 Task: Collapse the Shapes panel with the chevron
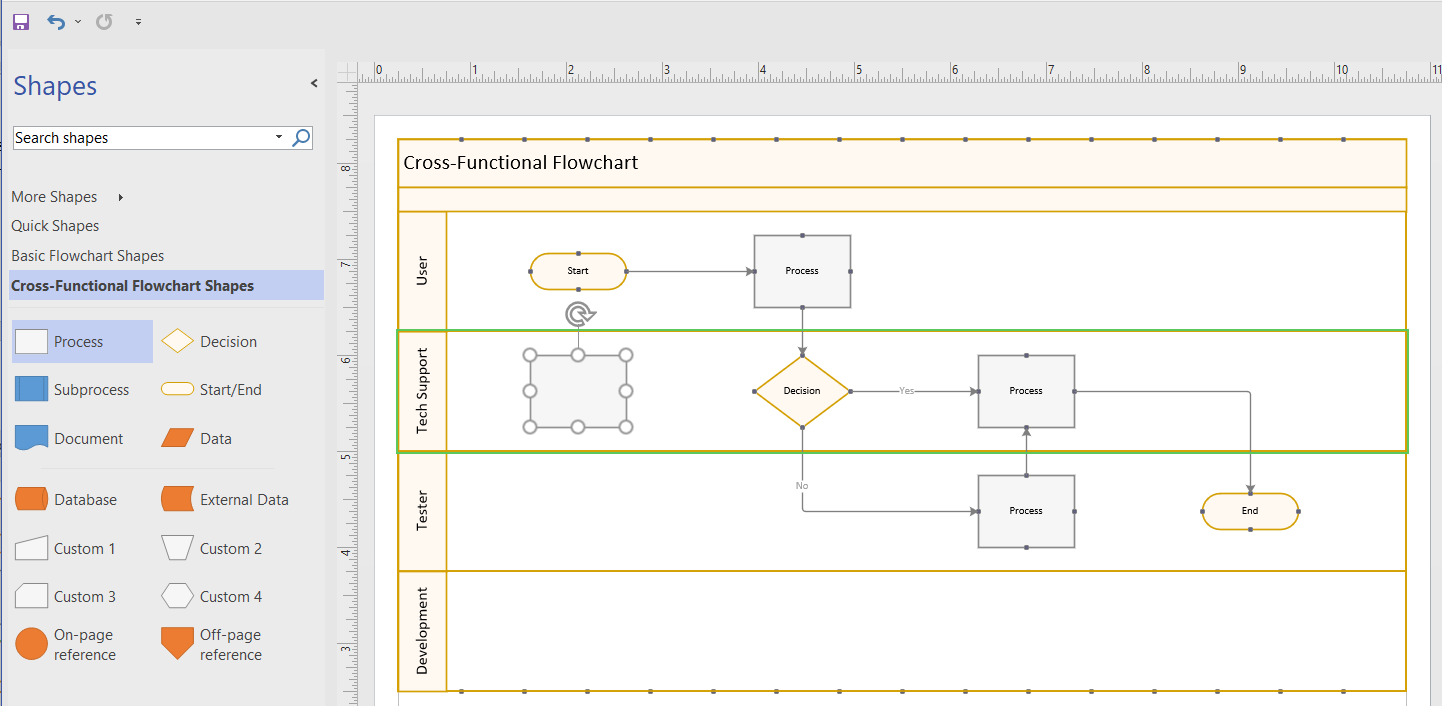pyautogui.click(x=313, y=83)
